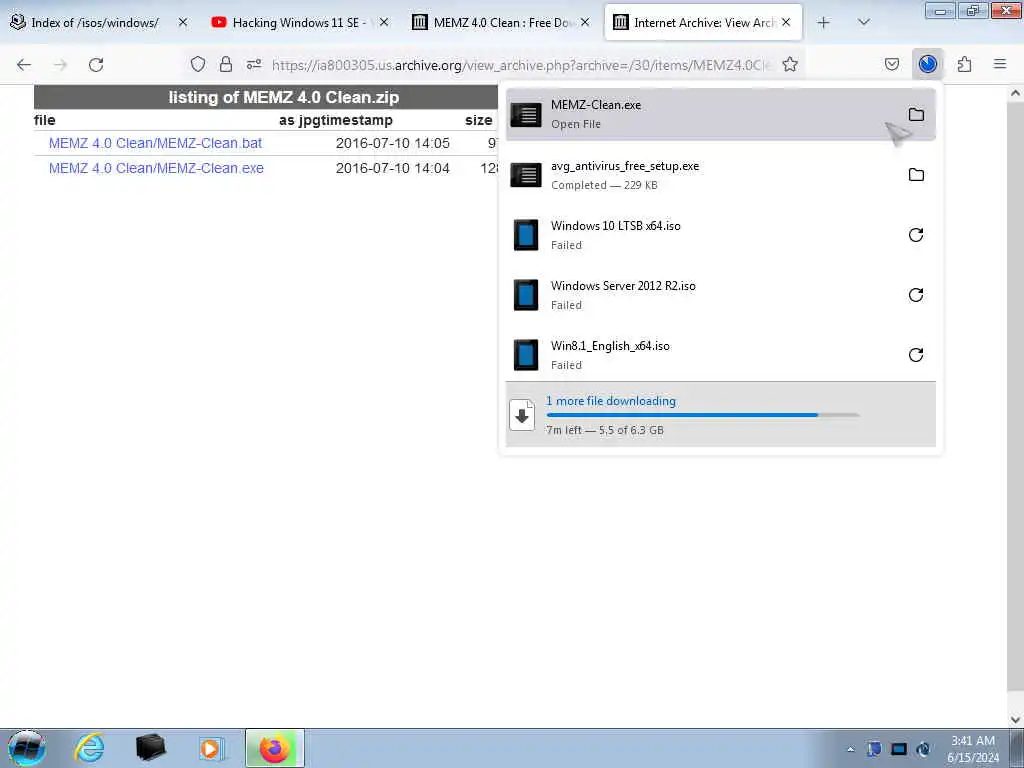
Task: Close the Index of /isos/windows/ tab
Action: pyautogui.click(x=183, y=22)
